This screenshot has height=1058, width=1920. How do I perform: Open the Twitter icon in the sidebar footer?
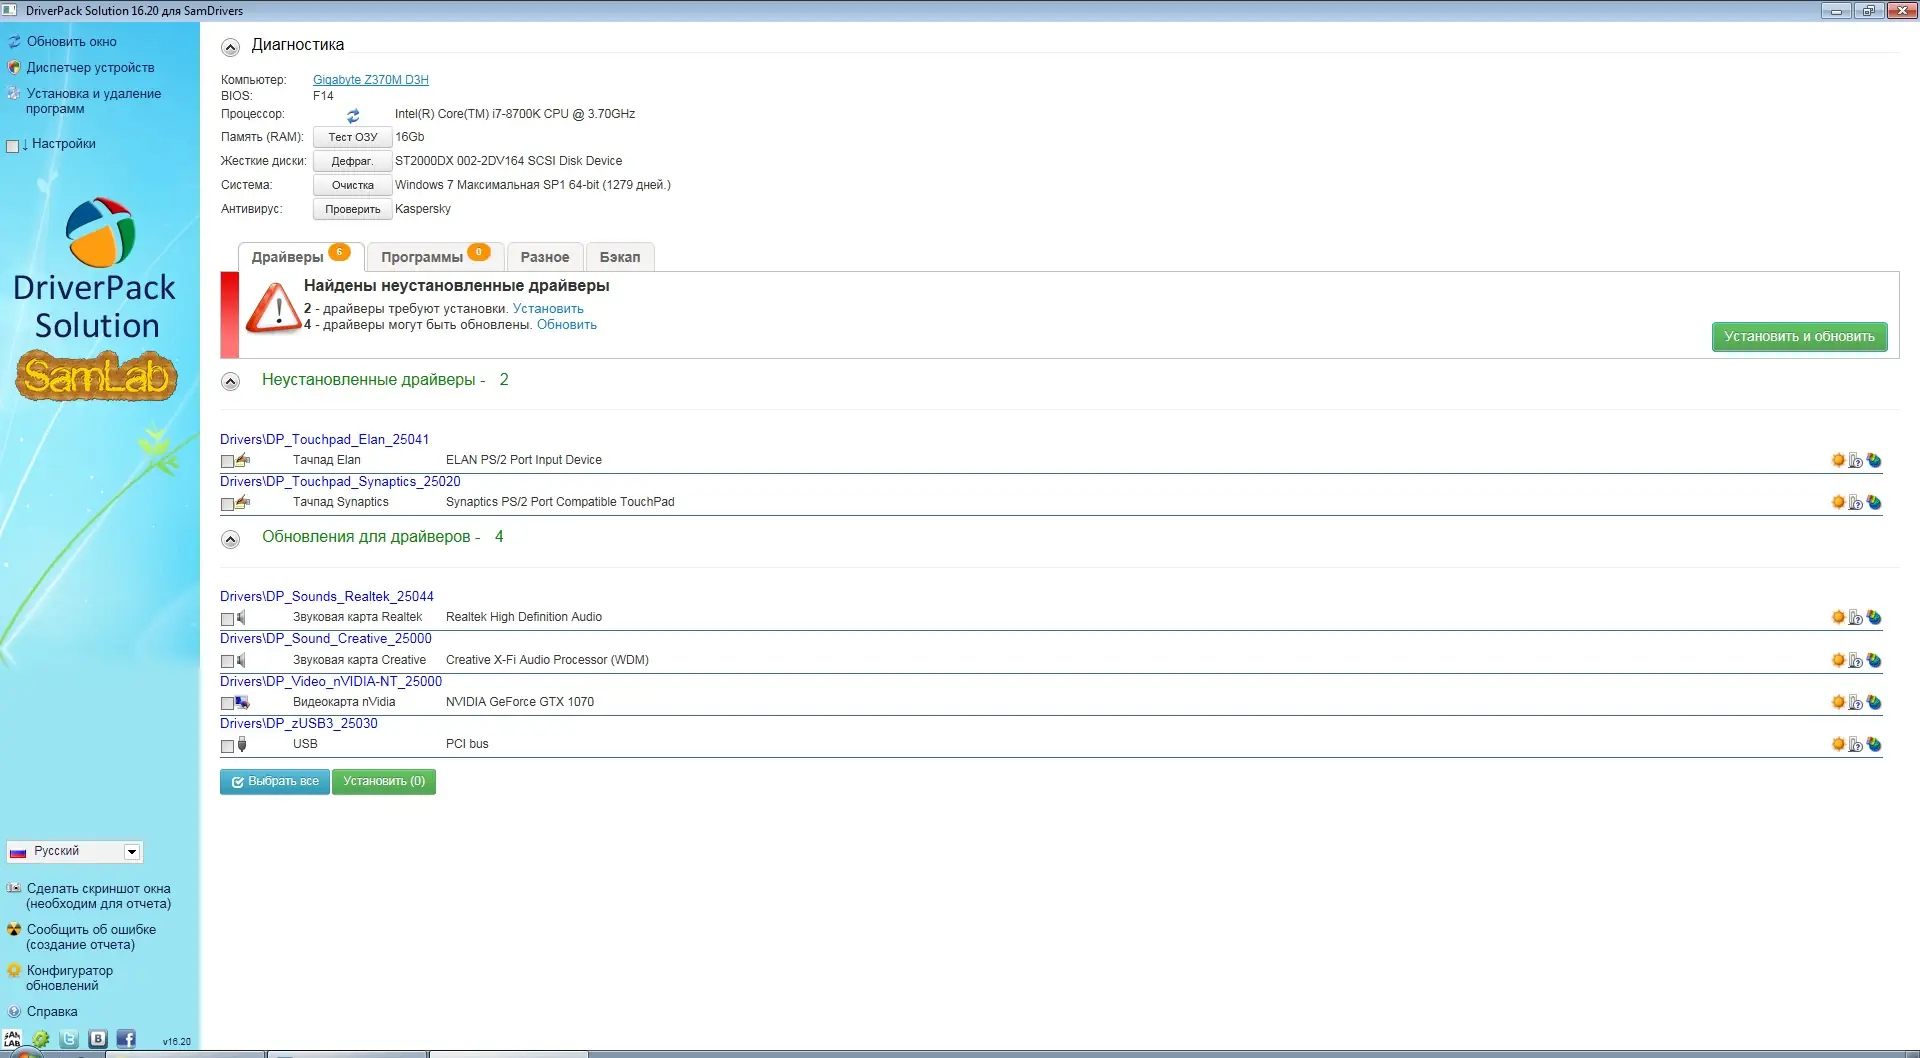pyautogui.click(x=69, y=1039)
